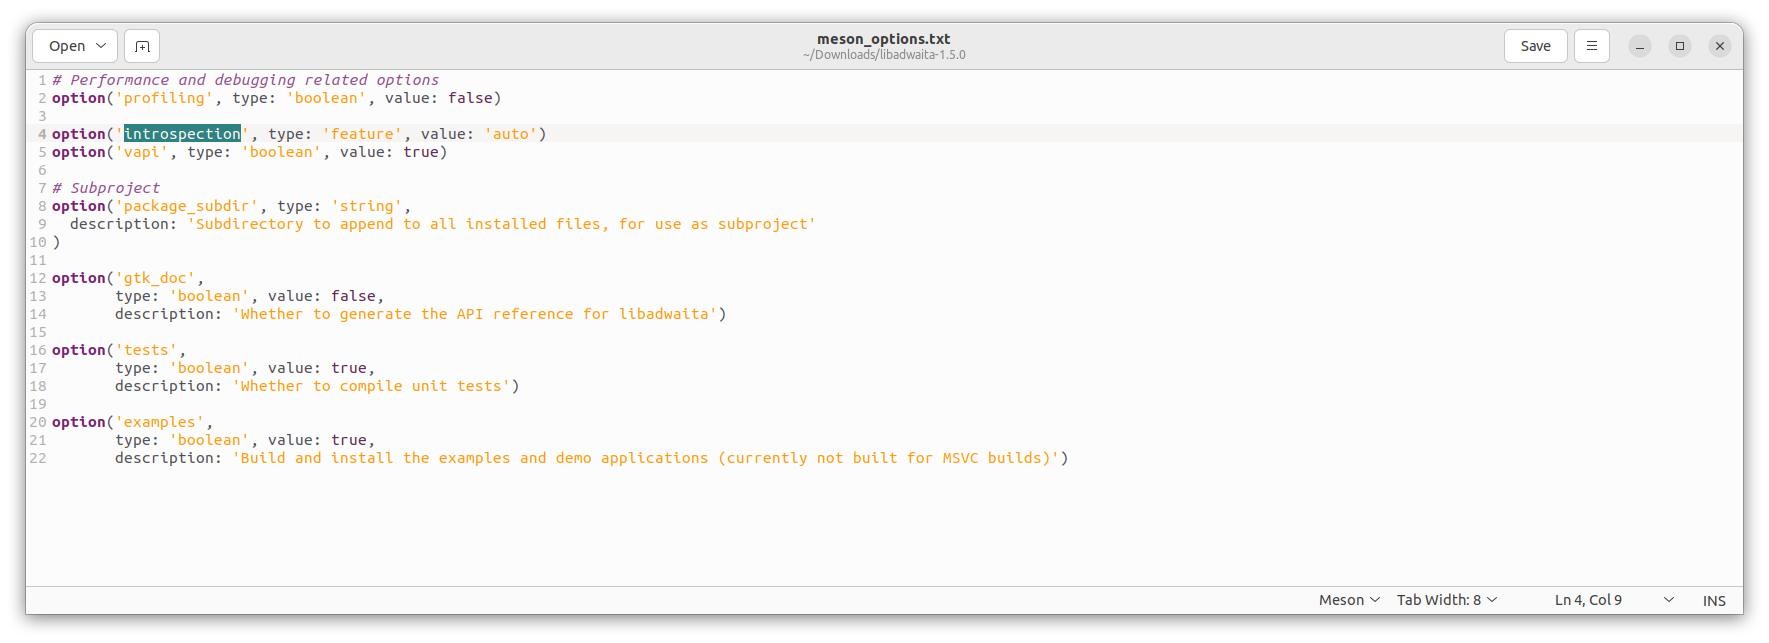Click line number 12 in the gutter
The width and height of the screenshot is (1769, 643).
pos(38,278)
